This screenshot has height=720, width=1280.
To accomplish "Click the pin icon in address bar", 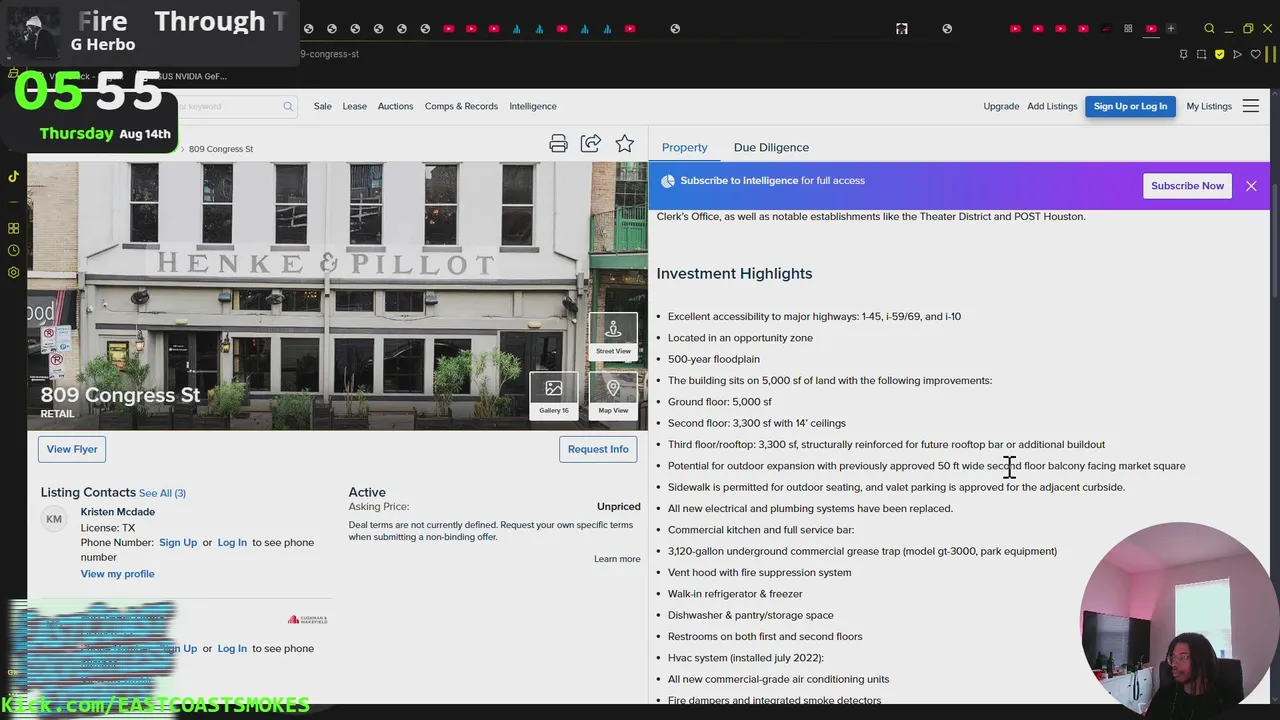I will (x=1183, y=54).
